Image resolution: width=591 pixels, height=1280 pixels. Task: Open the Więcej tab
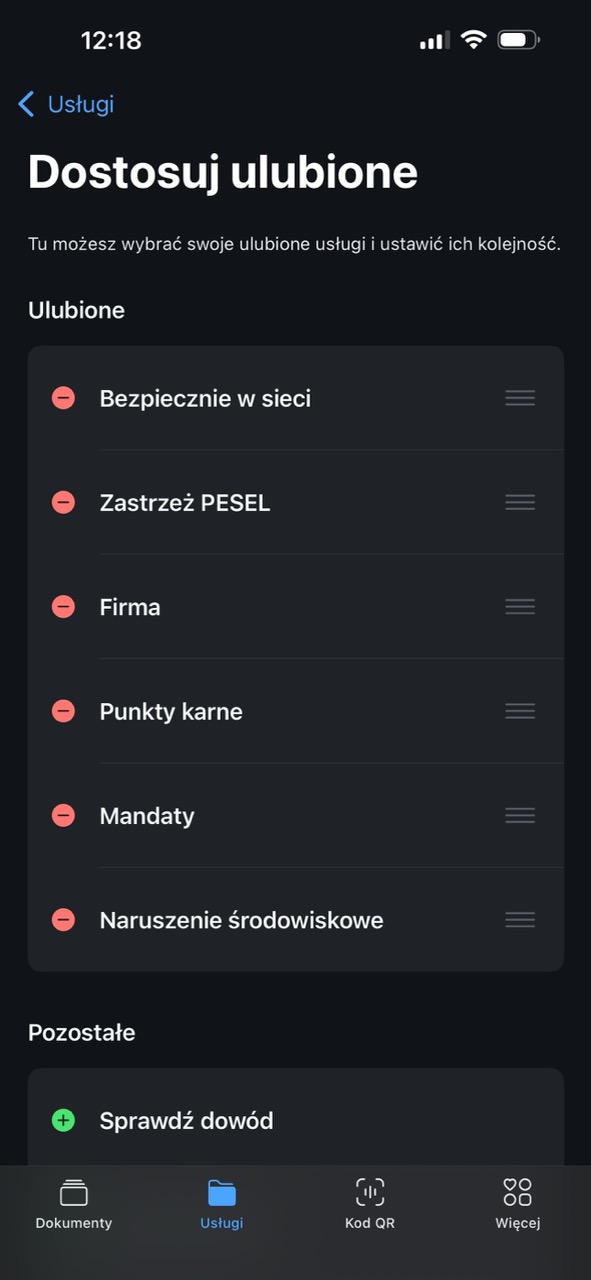coord(517,1204)
